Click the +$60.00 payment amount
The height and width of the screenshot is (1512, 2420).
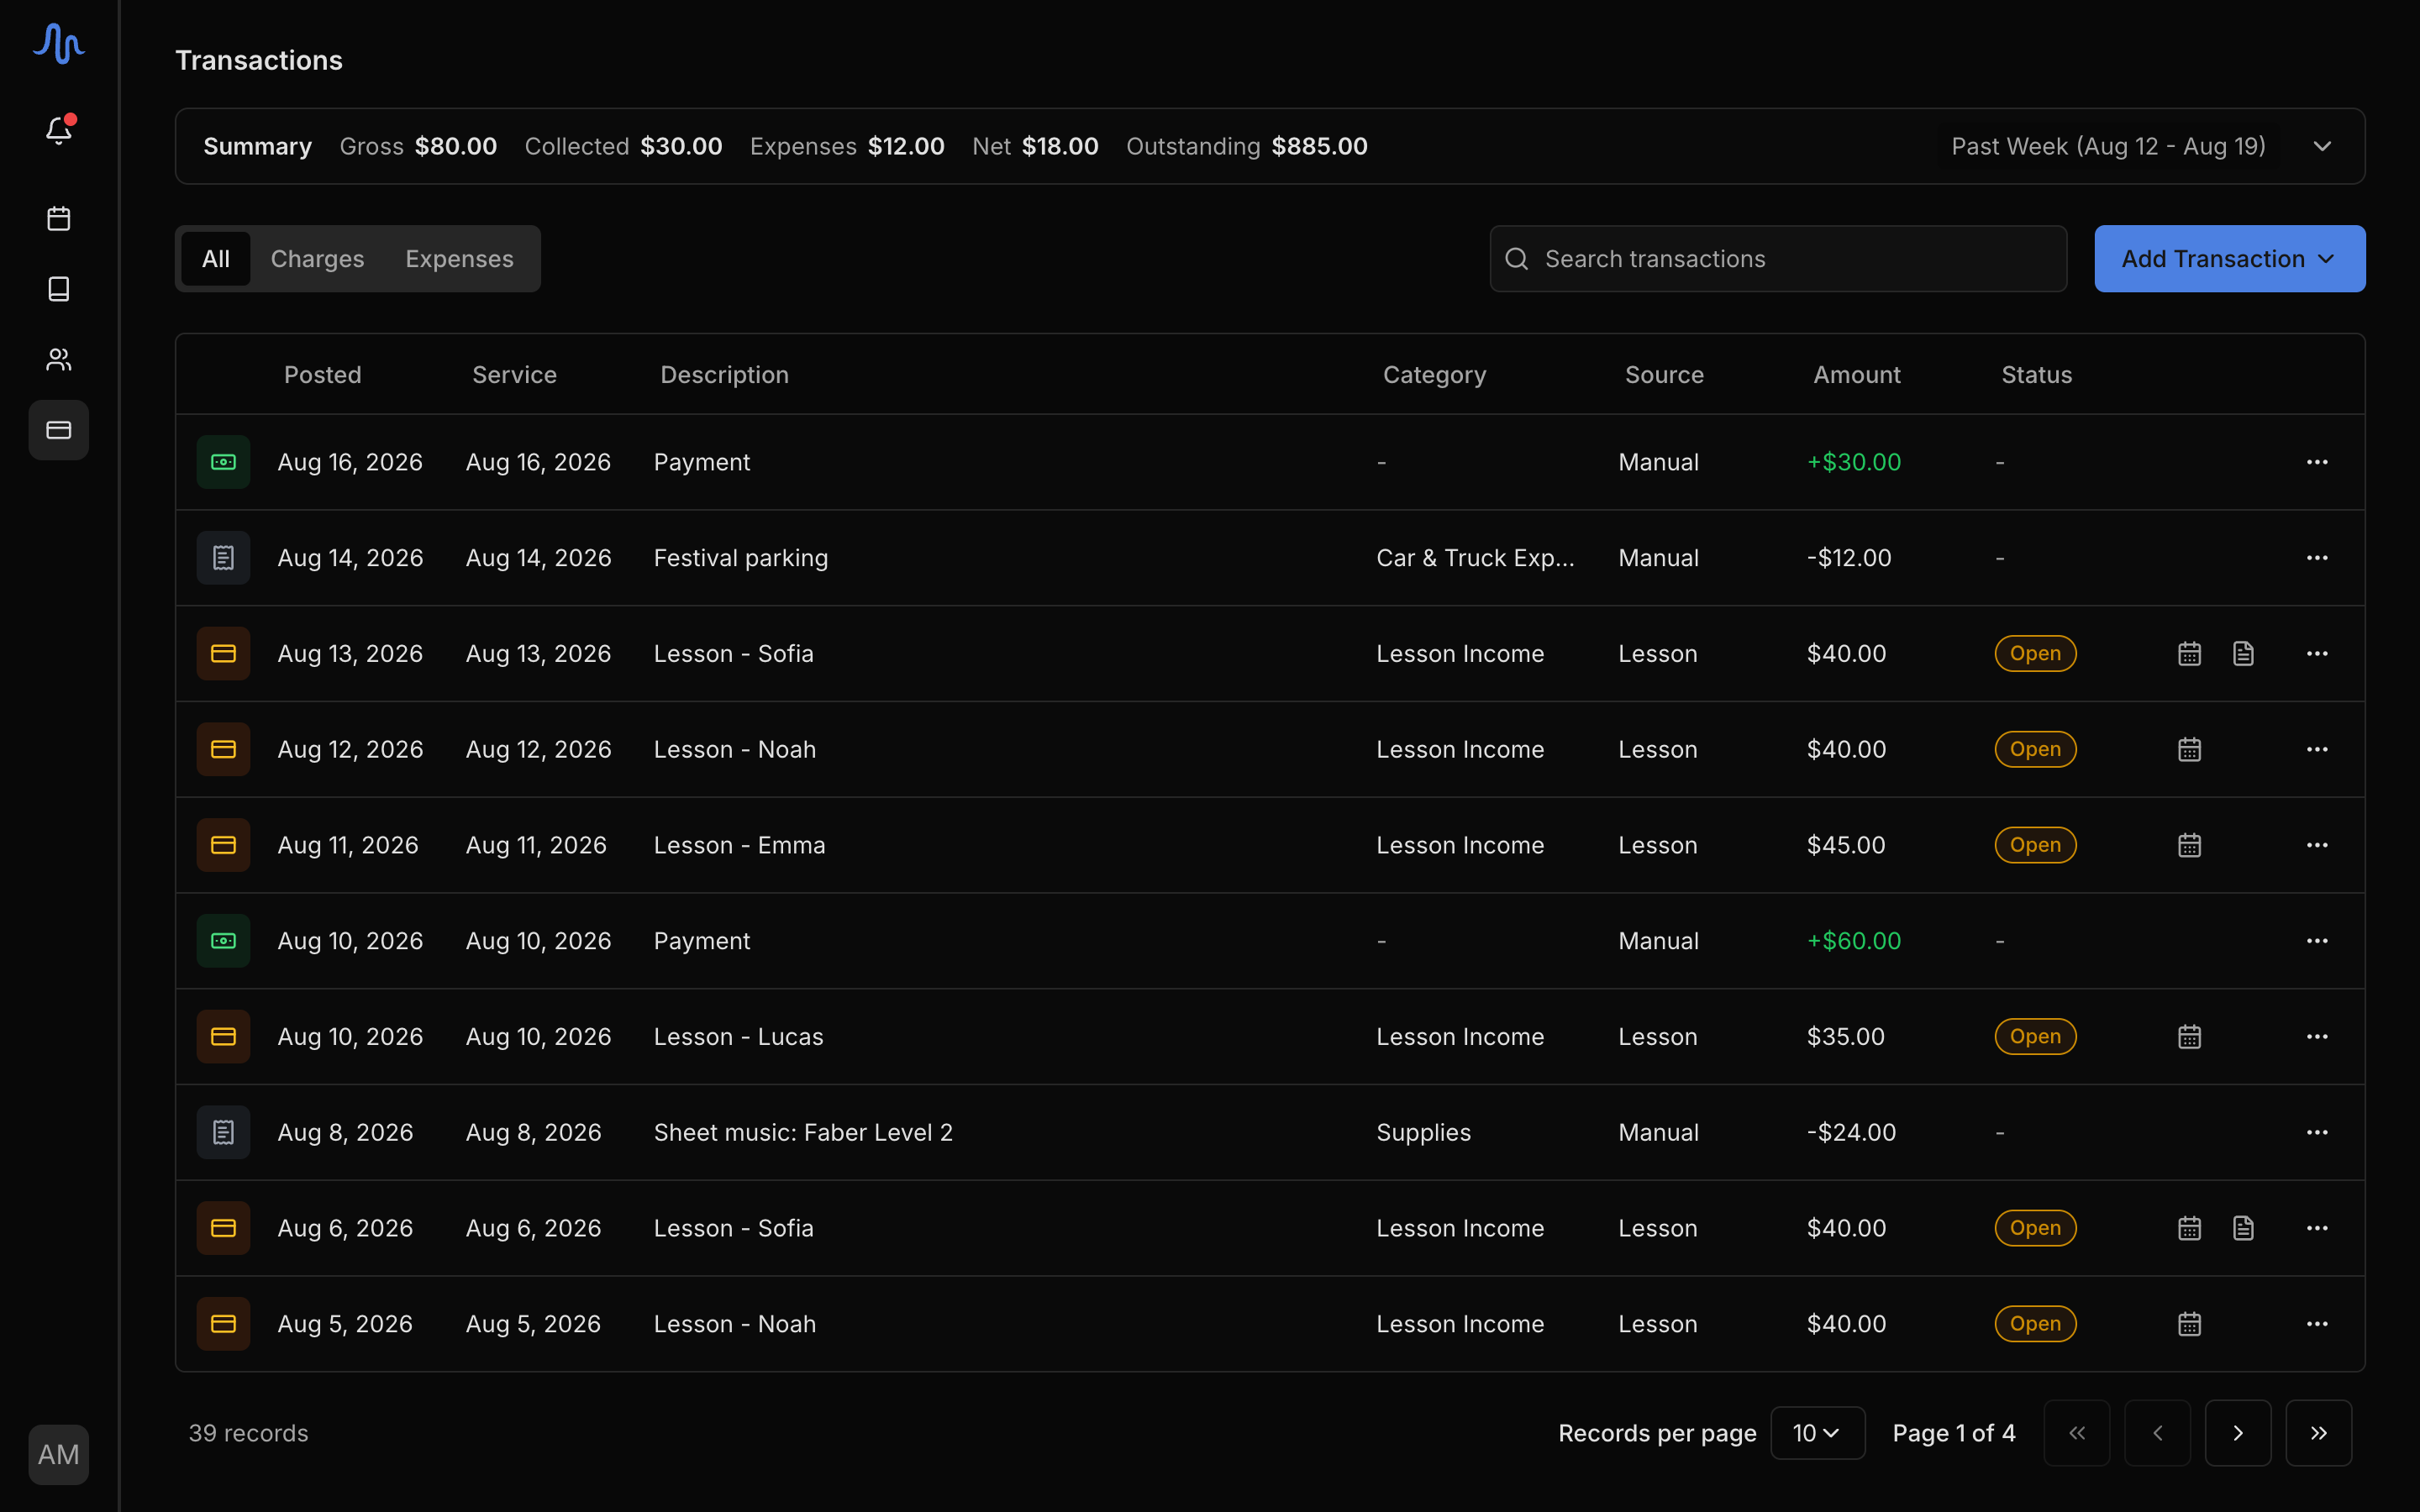[1854, 941]
